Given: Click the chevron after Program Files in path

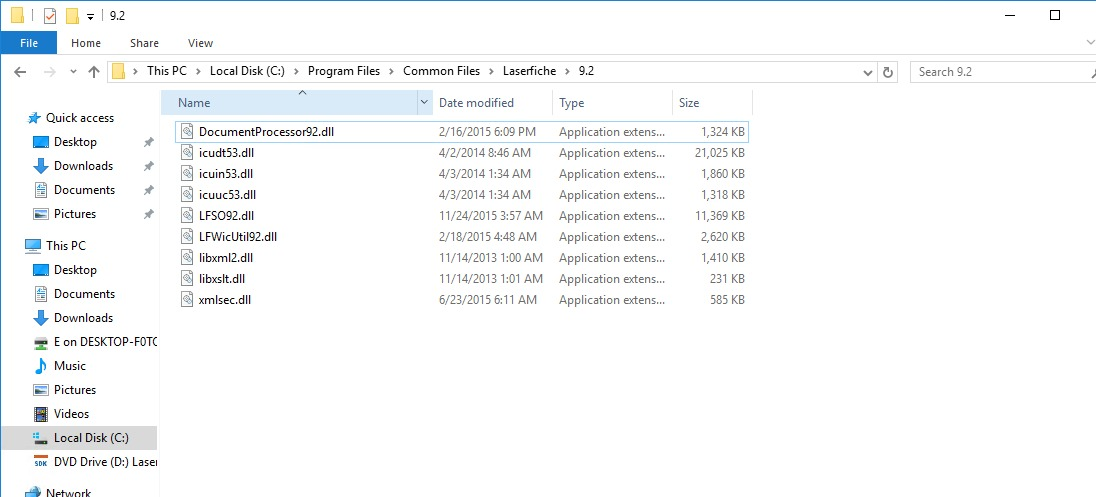Looking at the screenshot, I should pos(391,71).
